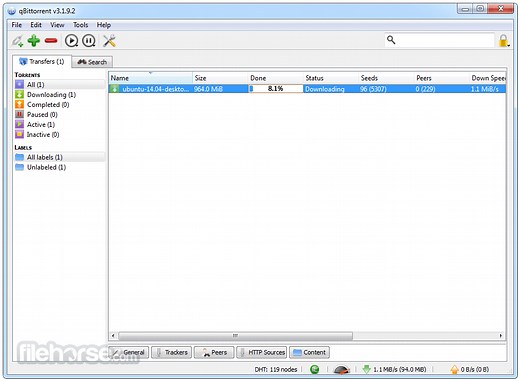Click the purple All filter icon

20,84
